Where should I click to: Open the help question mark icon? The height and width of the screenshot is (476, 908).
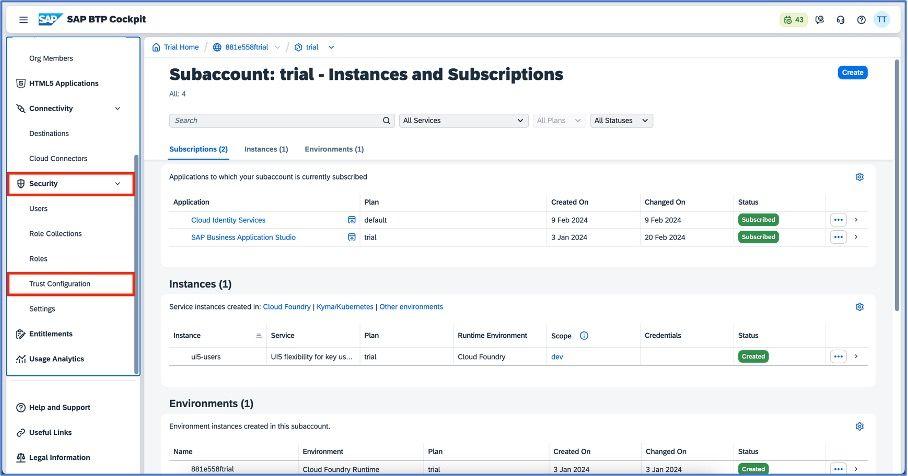[x=861, y=20]
